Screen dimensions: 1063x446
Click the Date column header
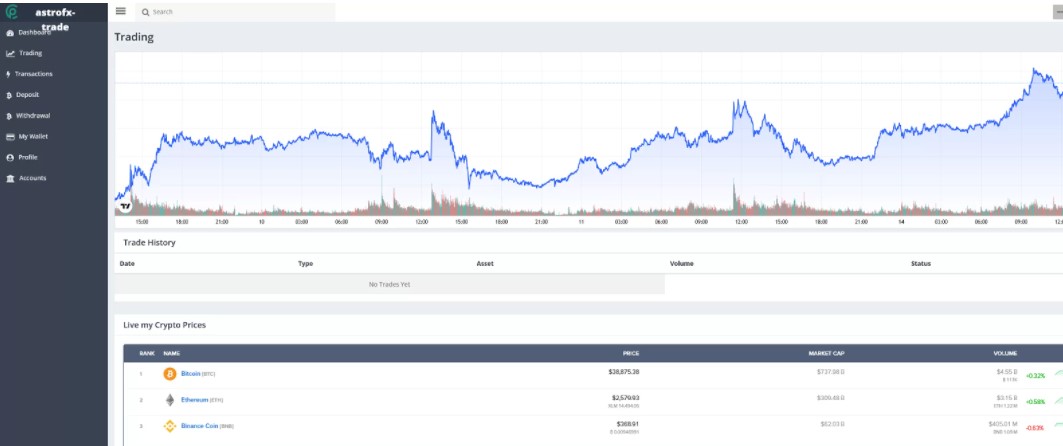tap(127, 264)
